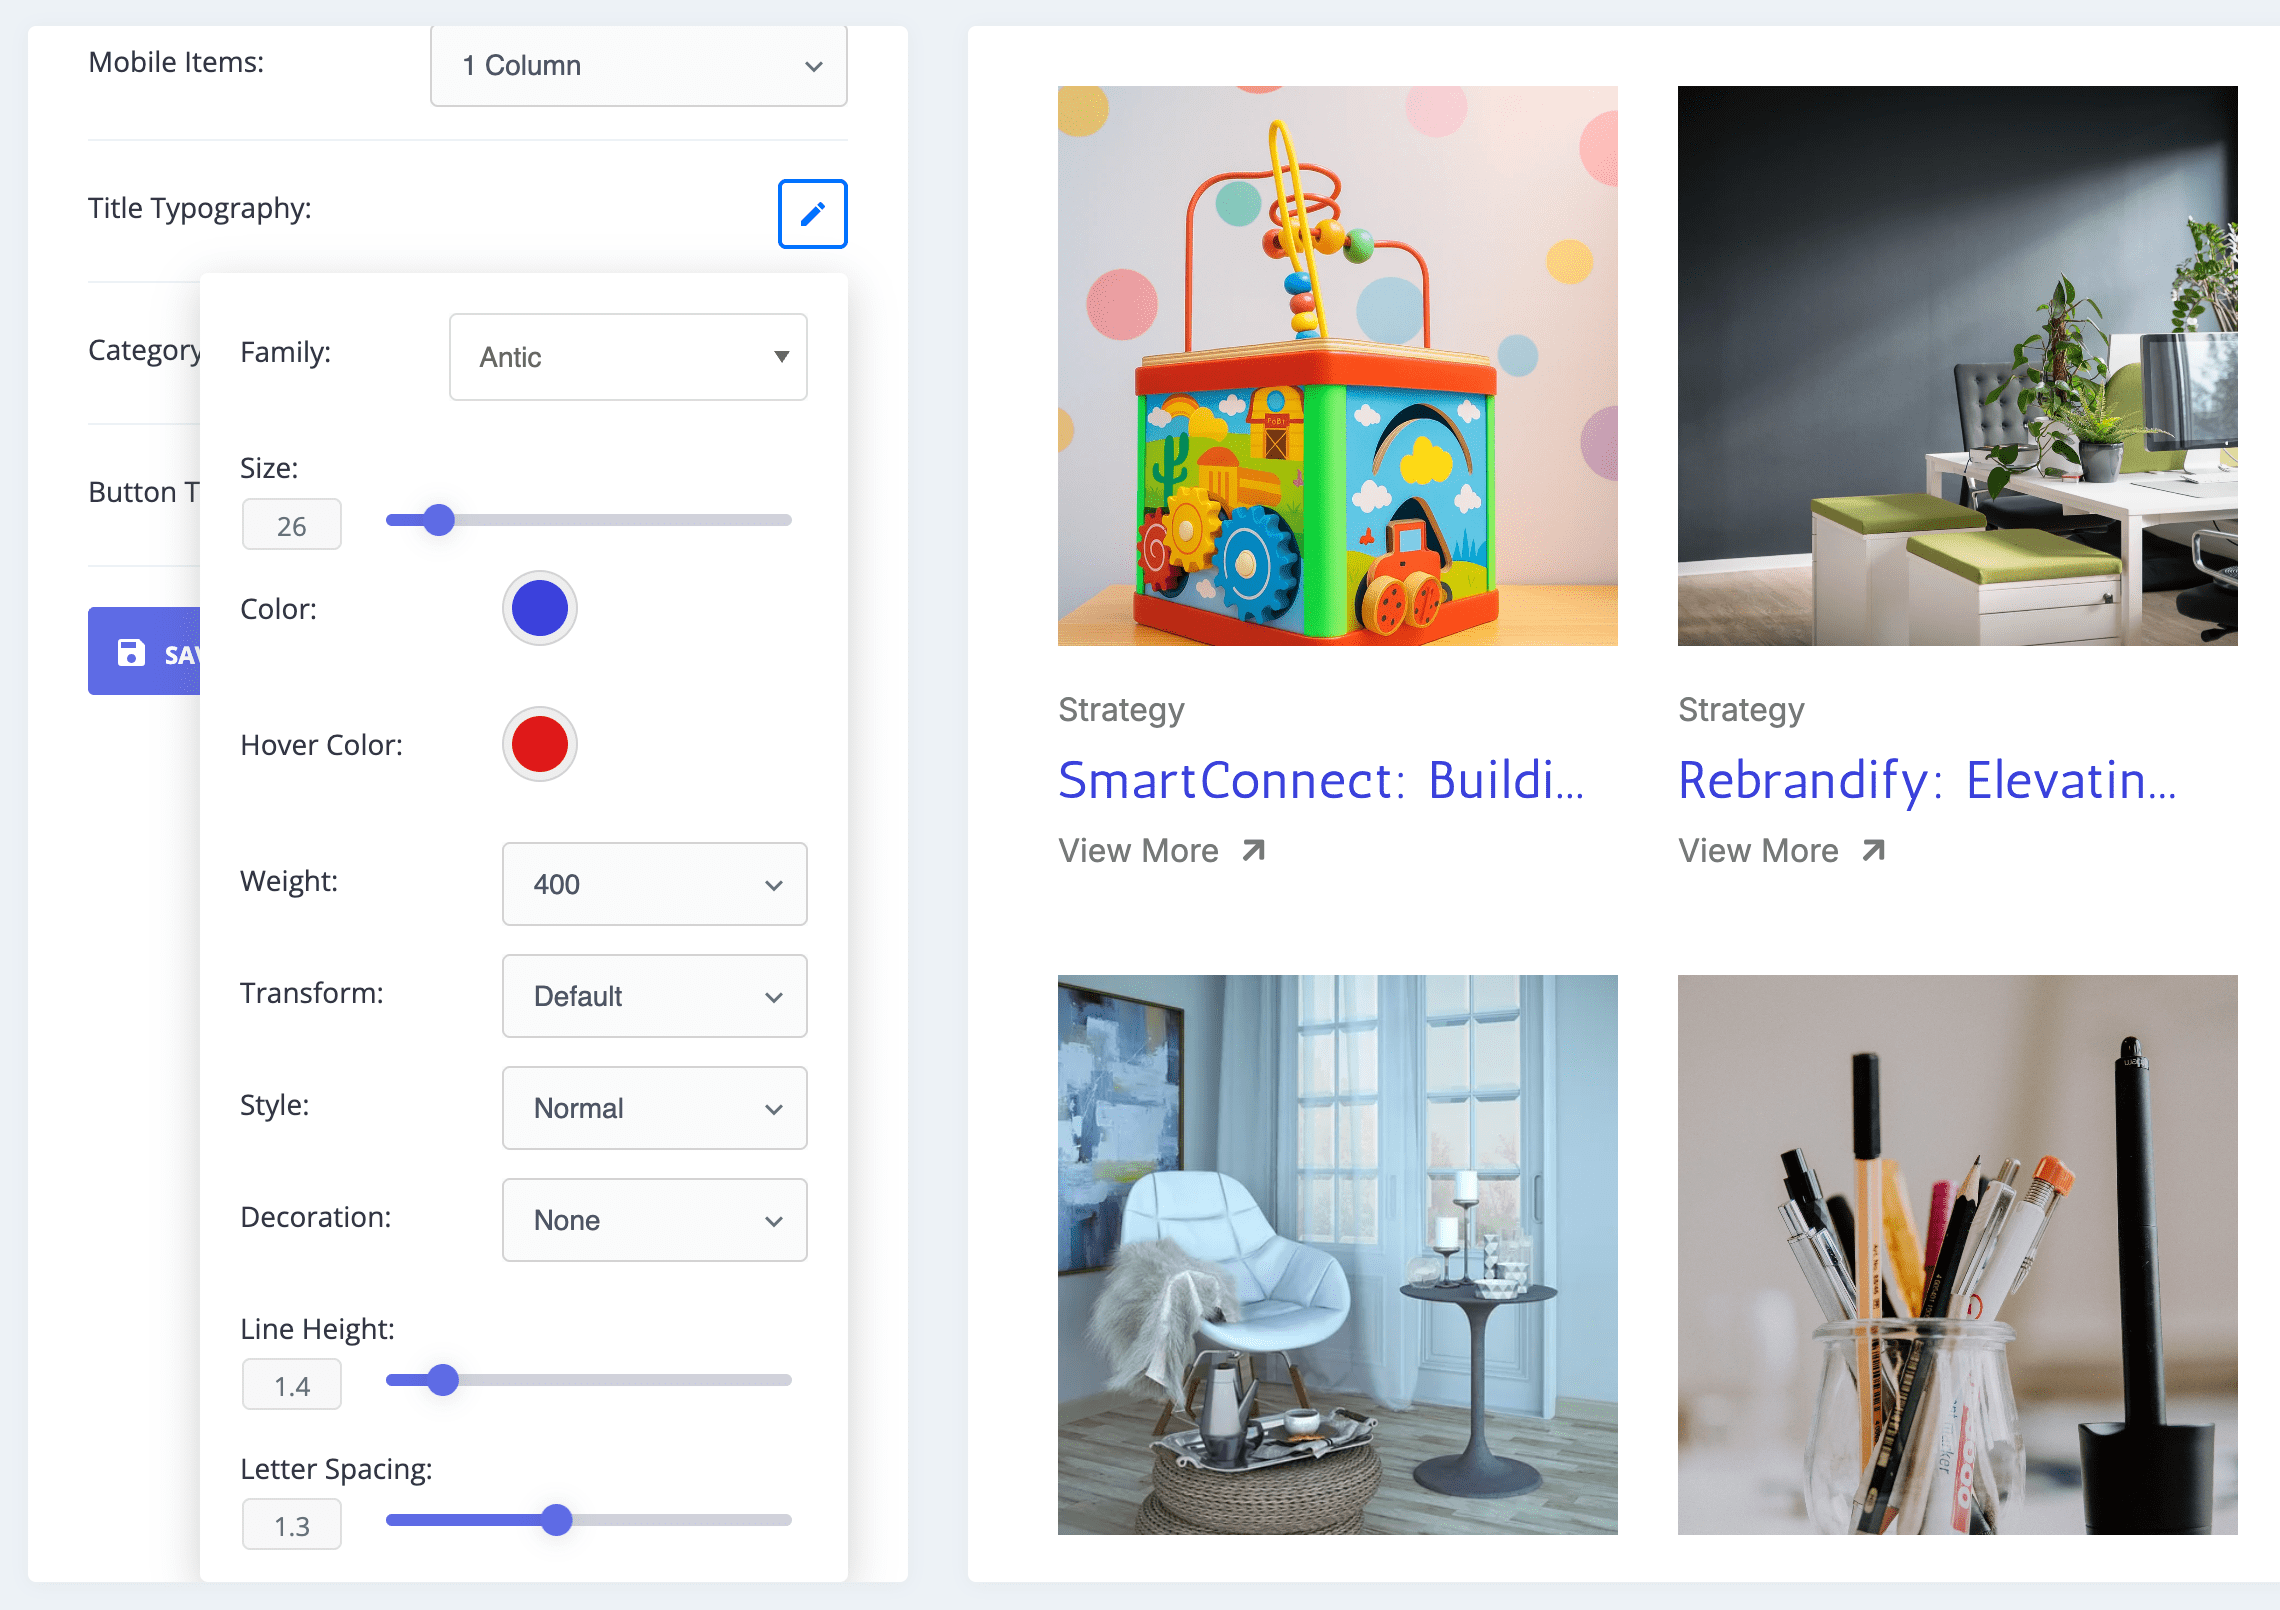Click arrow icon beside Rebrandify View More
The image size is (2280, 1610).
point(1873,850)
